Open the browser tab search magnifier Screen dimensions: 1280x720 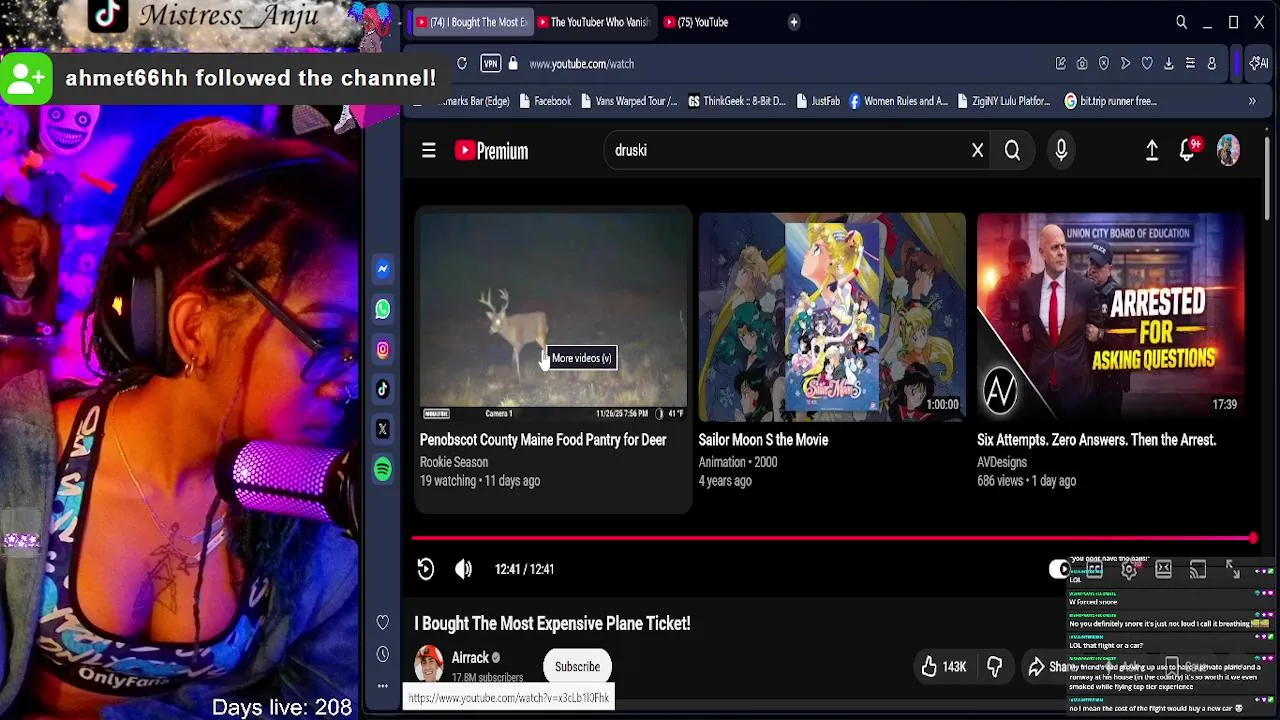coord(1181,22)
